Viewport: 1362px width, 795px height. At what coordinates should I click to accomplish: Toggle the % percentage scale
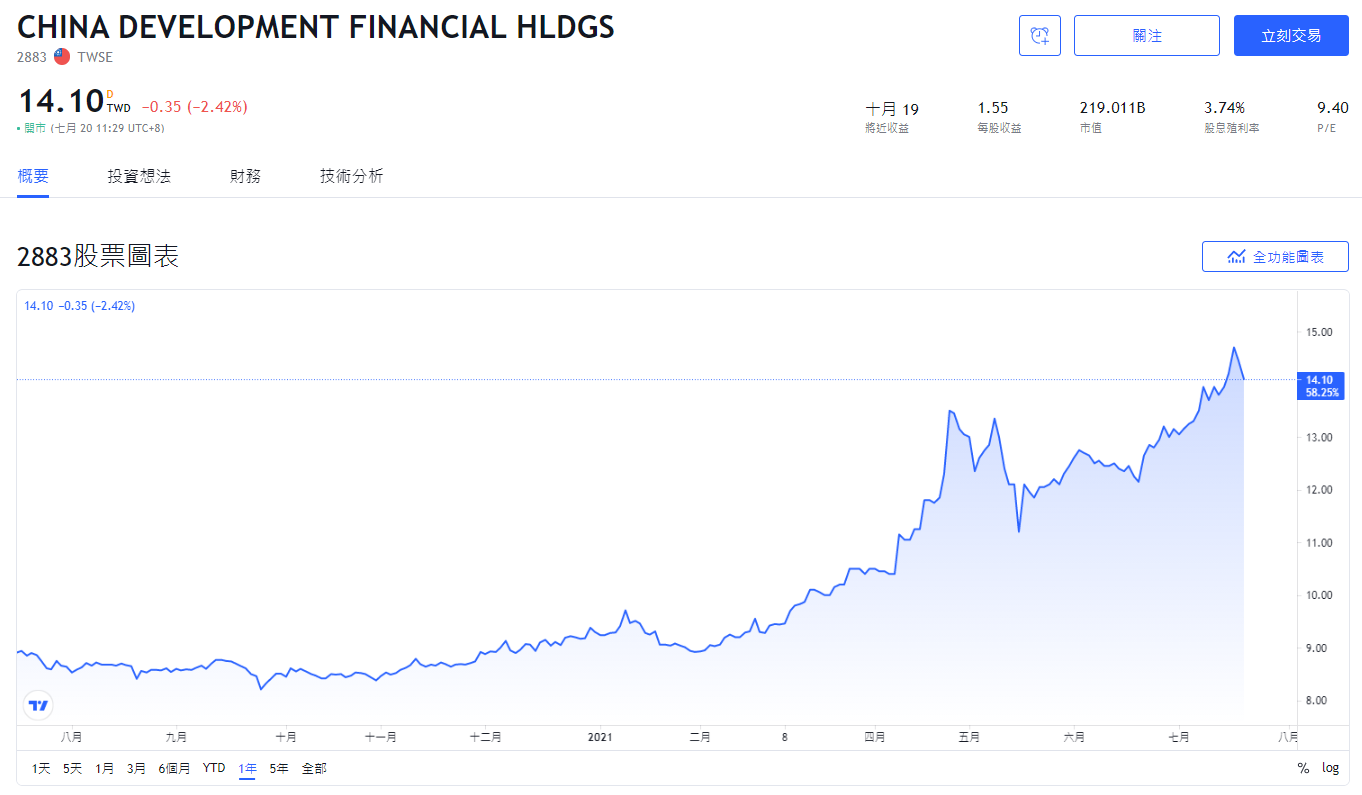point(1303,768)
